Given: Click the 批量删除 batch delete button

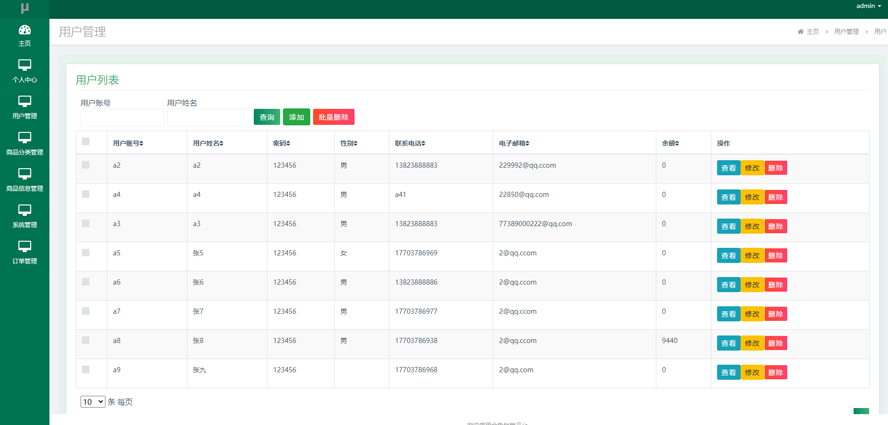Looking at the screenshot, I should pyautogui.click(x=334, y=117).
